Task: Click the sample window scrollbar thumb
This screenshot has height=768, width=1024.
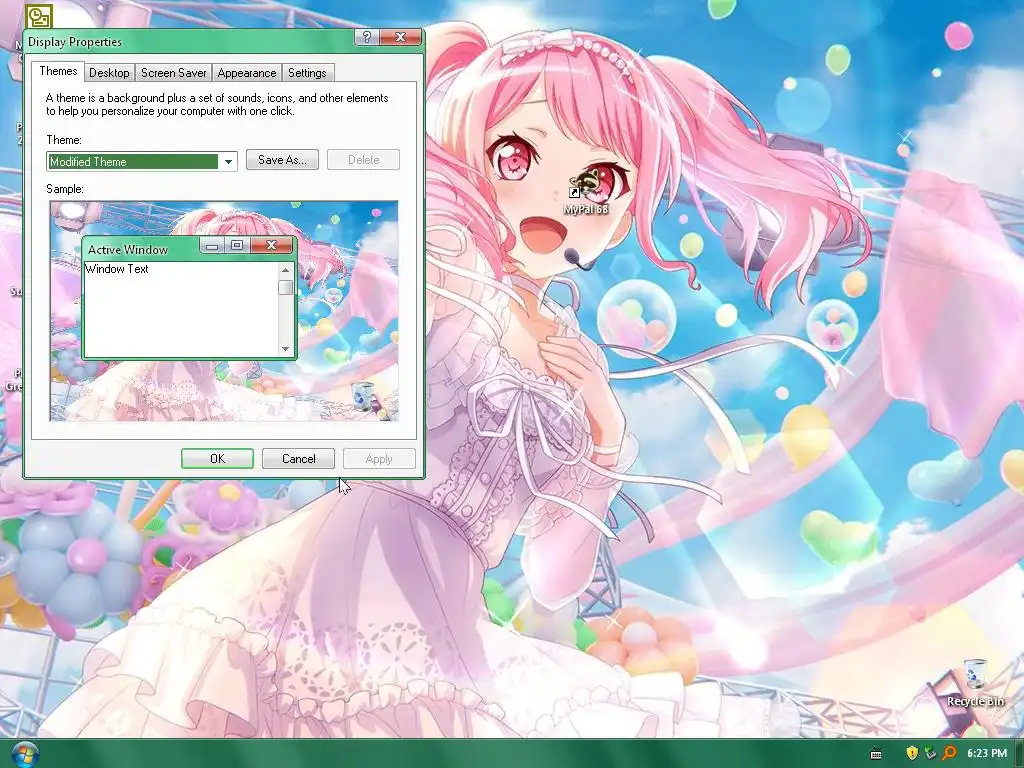Action: [x=285, y=287]
